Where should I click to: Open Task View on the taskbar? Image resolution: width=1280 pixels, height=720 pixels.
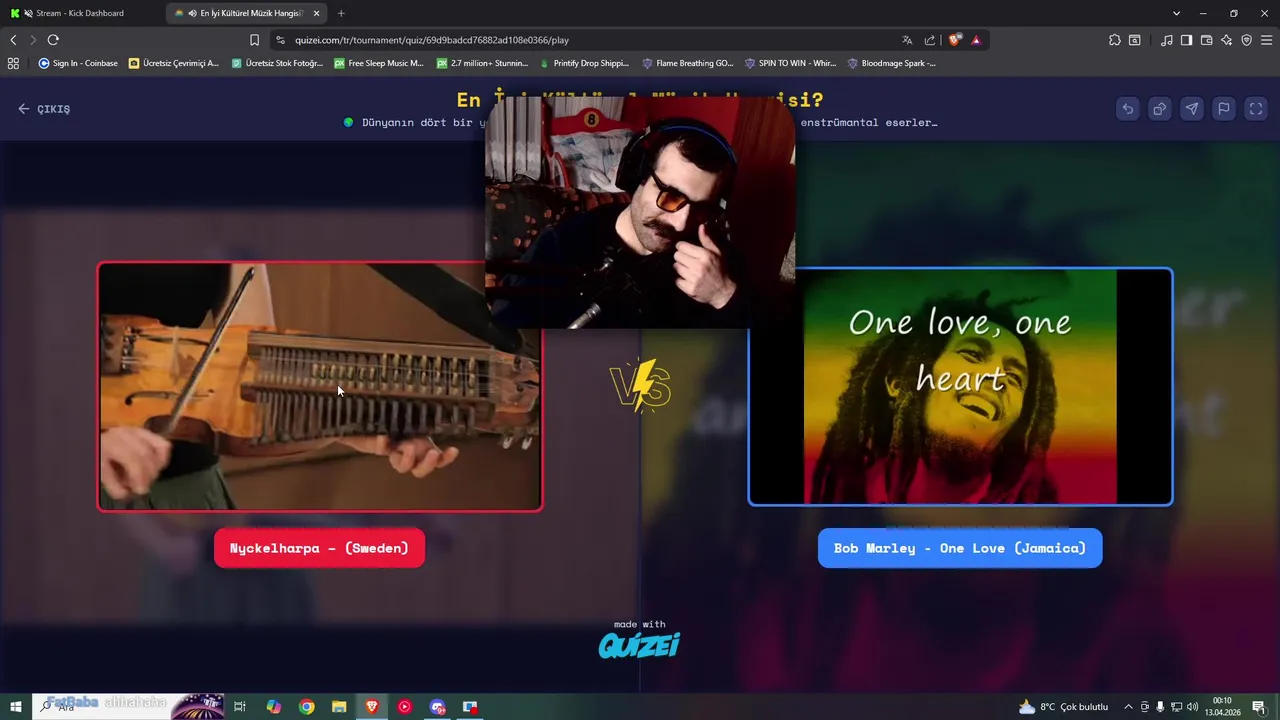(x=240, y=707)
